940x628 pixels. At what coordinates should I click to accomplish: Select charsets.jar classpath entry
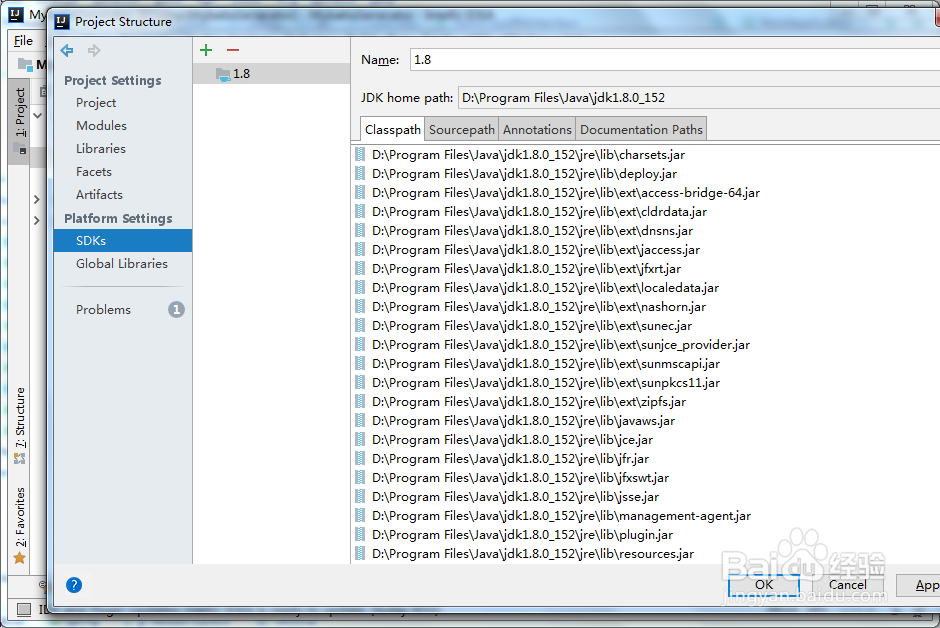[x=528, y=155]
